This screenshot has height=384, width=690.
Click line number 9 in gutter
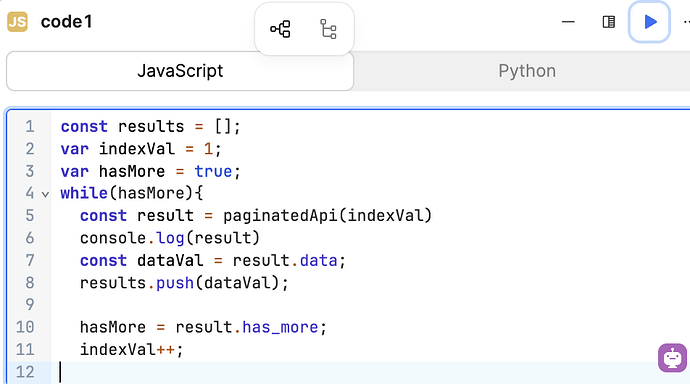(x=29, y=304)
